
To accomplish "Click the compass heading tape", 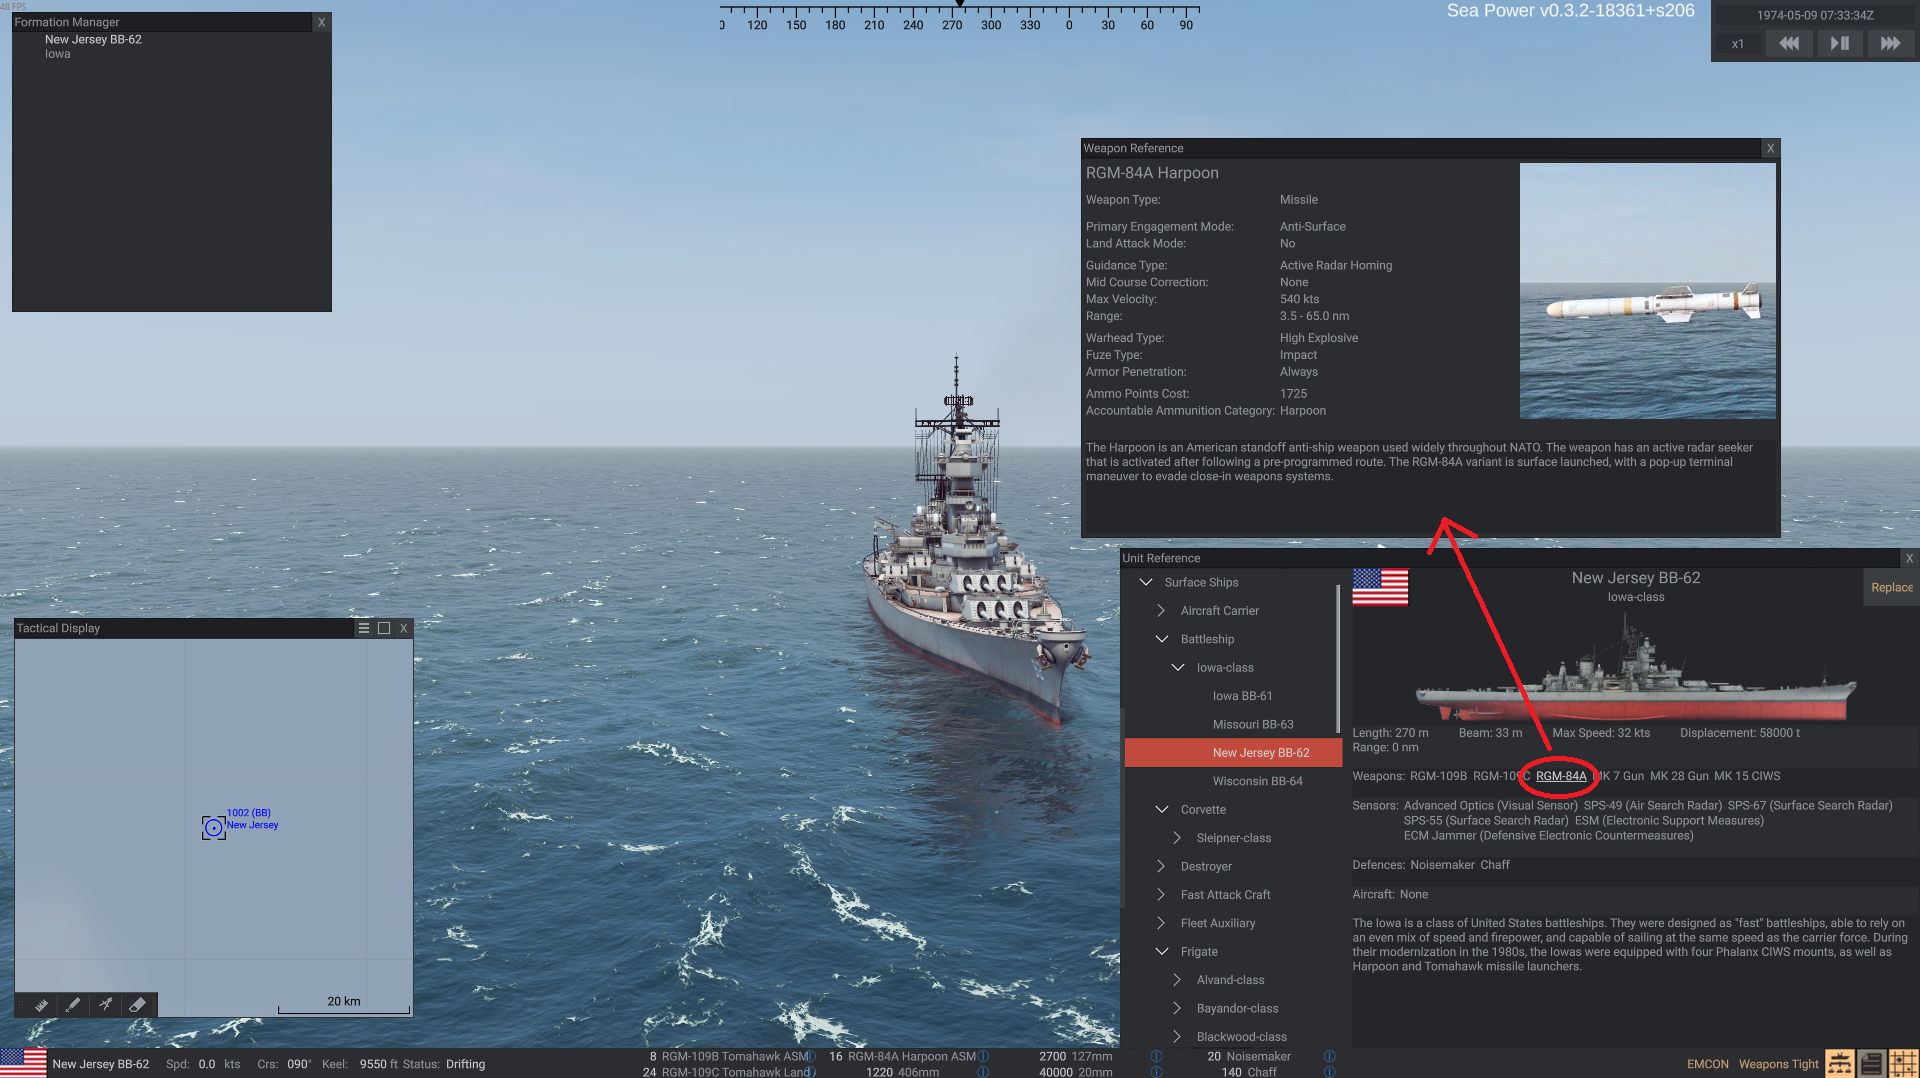I will [x=959, y=17].
